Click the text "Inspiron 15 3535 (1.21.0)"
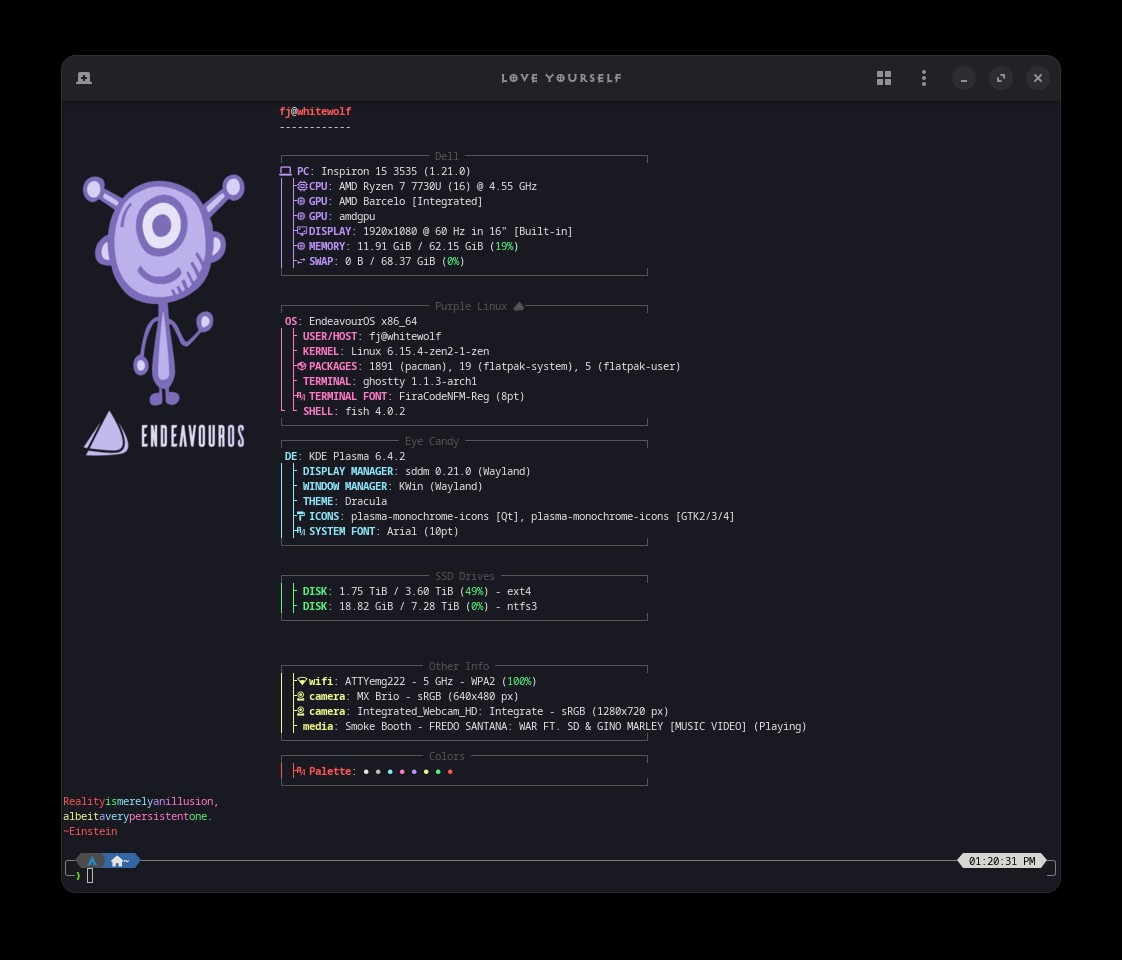Image resolution: width=1122 pixels, height=960 pixels. [396, 172]
